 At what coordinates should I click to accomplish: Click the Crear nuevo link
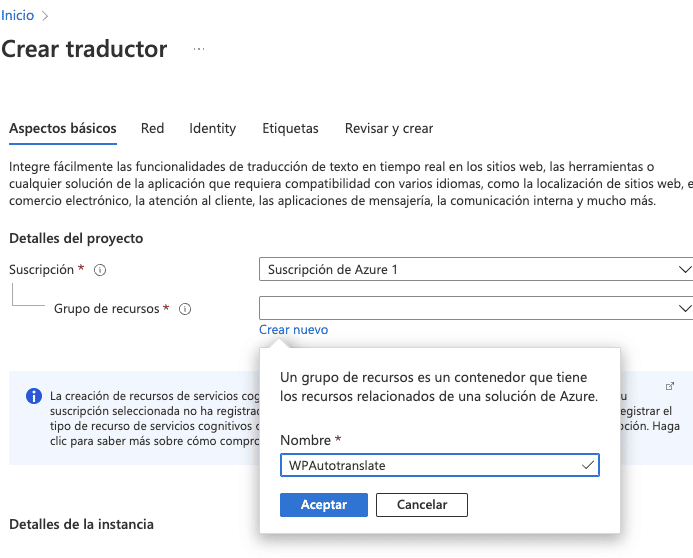coord(293,330)
